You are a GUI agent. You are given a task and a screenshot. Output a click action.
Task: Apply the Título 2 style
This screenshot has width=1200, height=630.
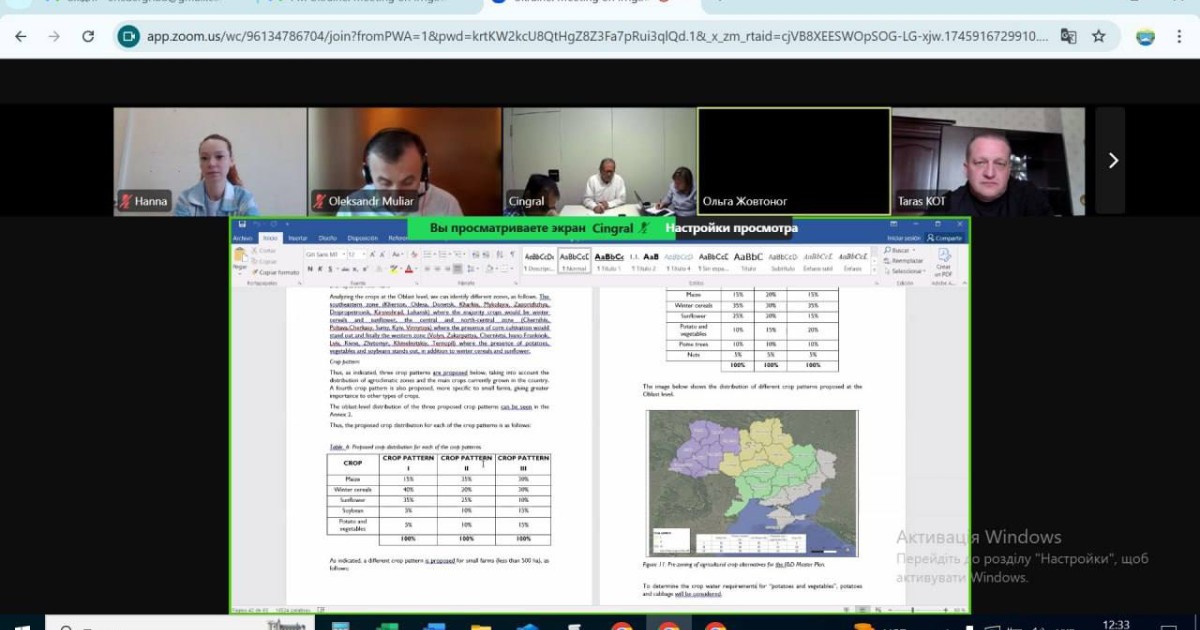645,261
